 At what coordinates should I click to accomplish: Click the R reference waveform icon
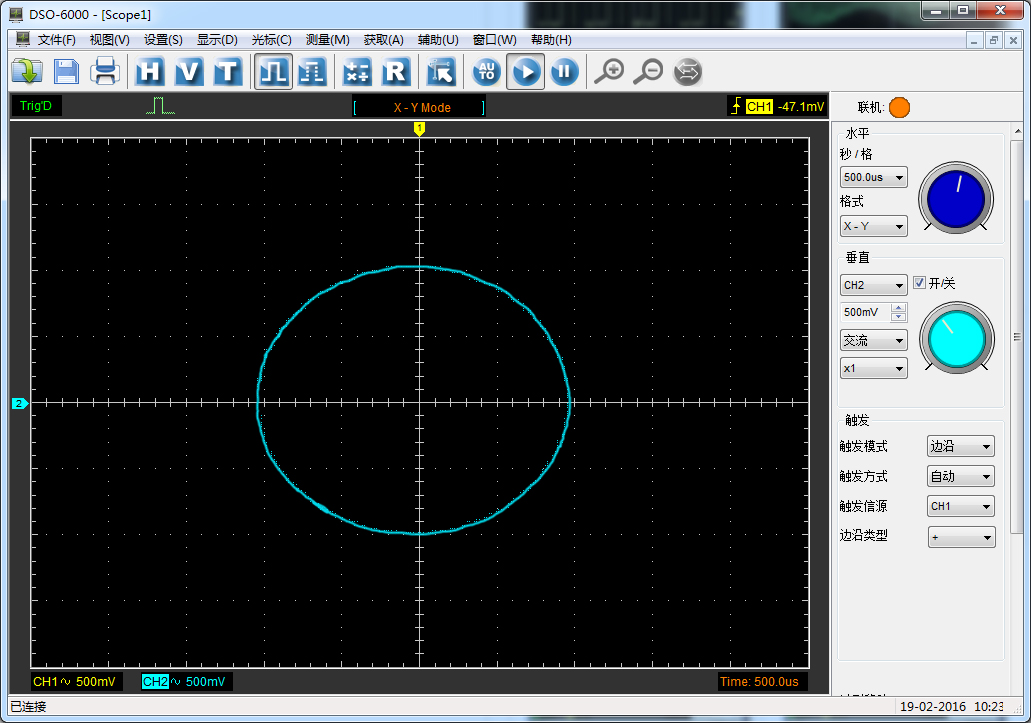point(396,71)
